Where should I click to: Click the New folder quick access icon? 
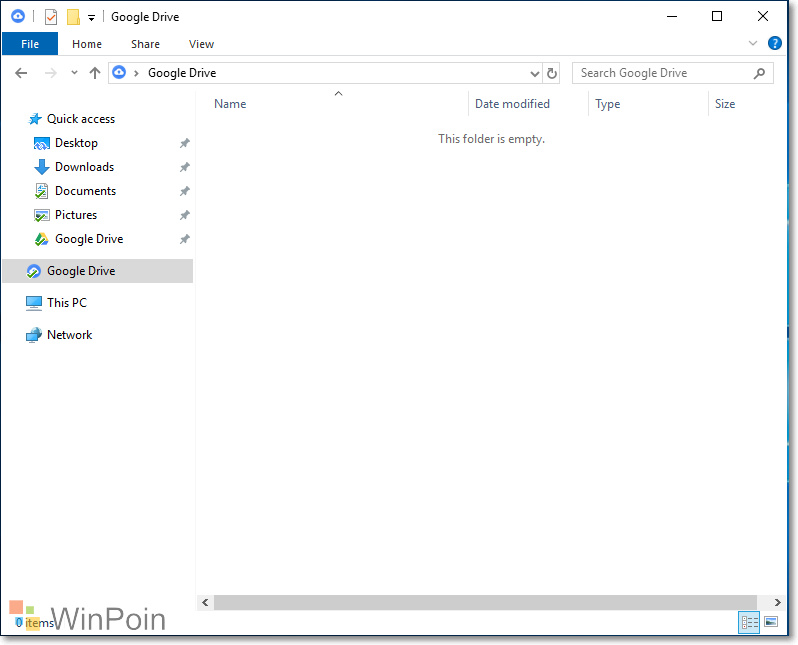(x=73, y=17)
